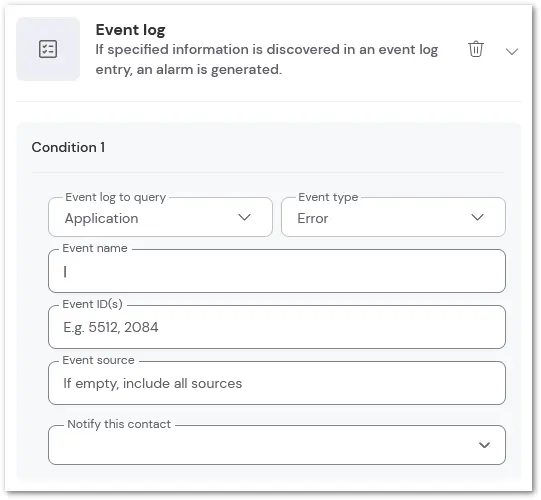Click the Event name field label
541x500 pixels.
[95, 248]
